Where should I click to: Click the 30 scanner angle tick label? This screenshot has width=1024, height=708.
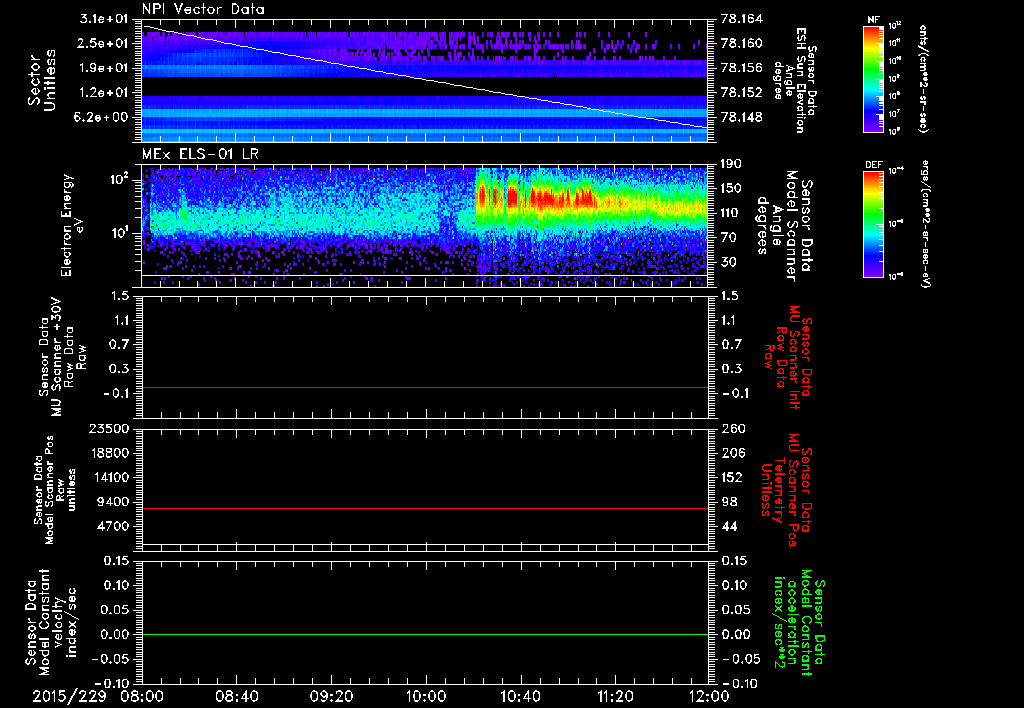coord(729,263)
